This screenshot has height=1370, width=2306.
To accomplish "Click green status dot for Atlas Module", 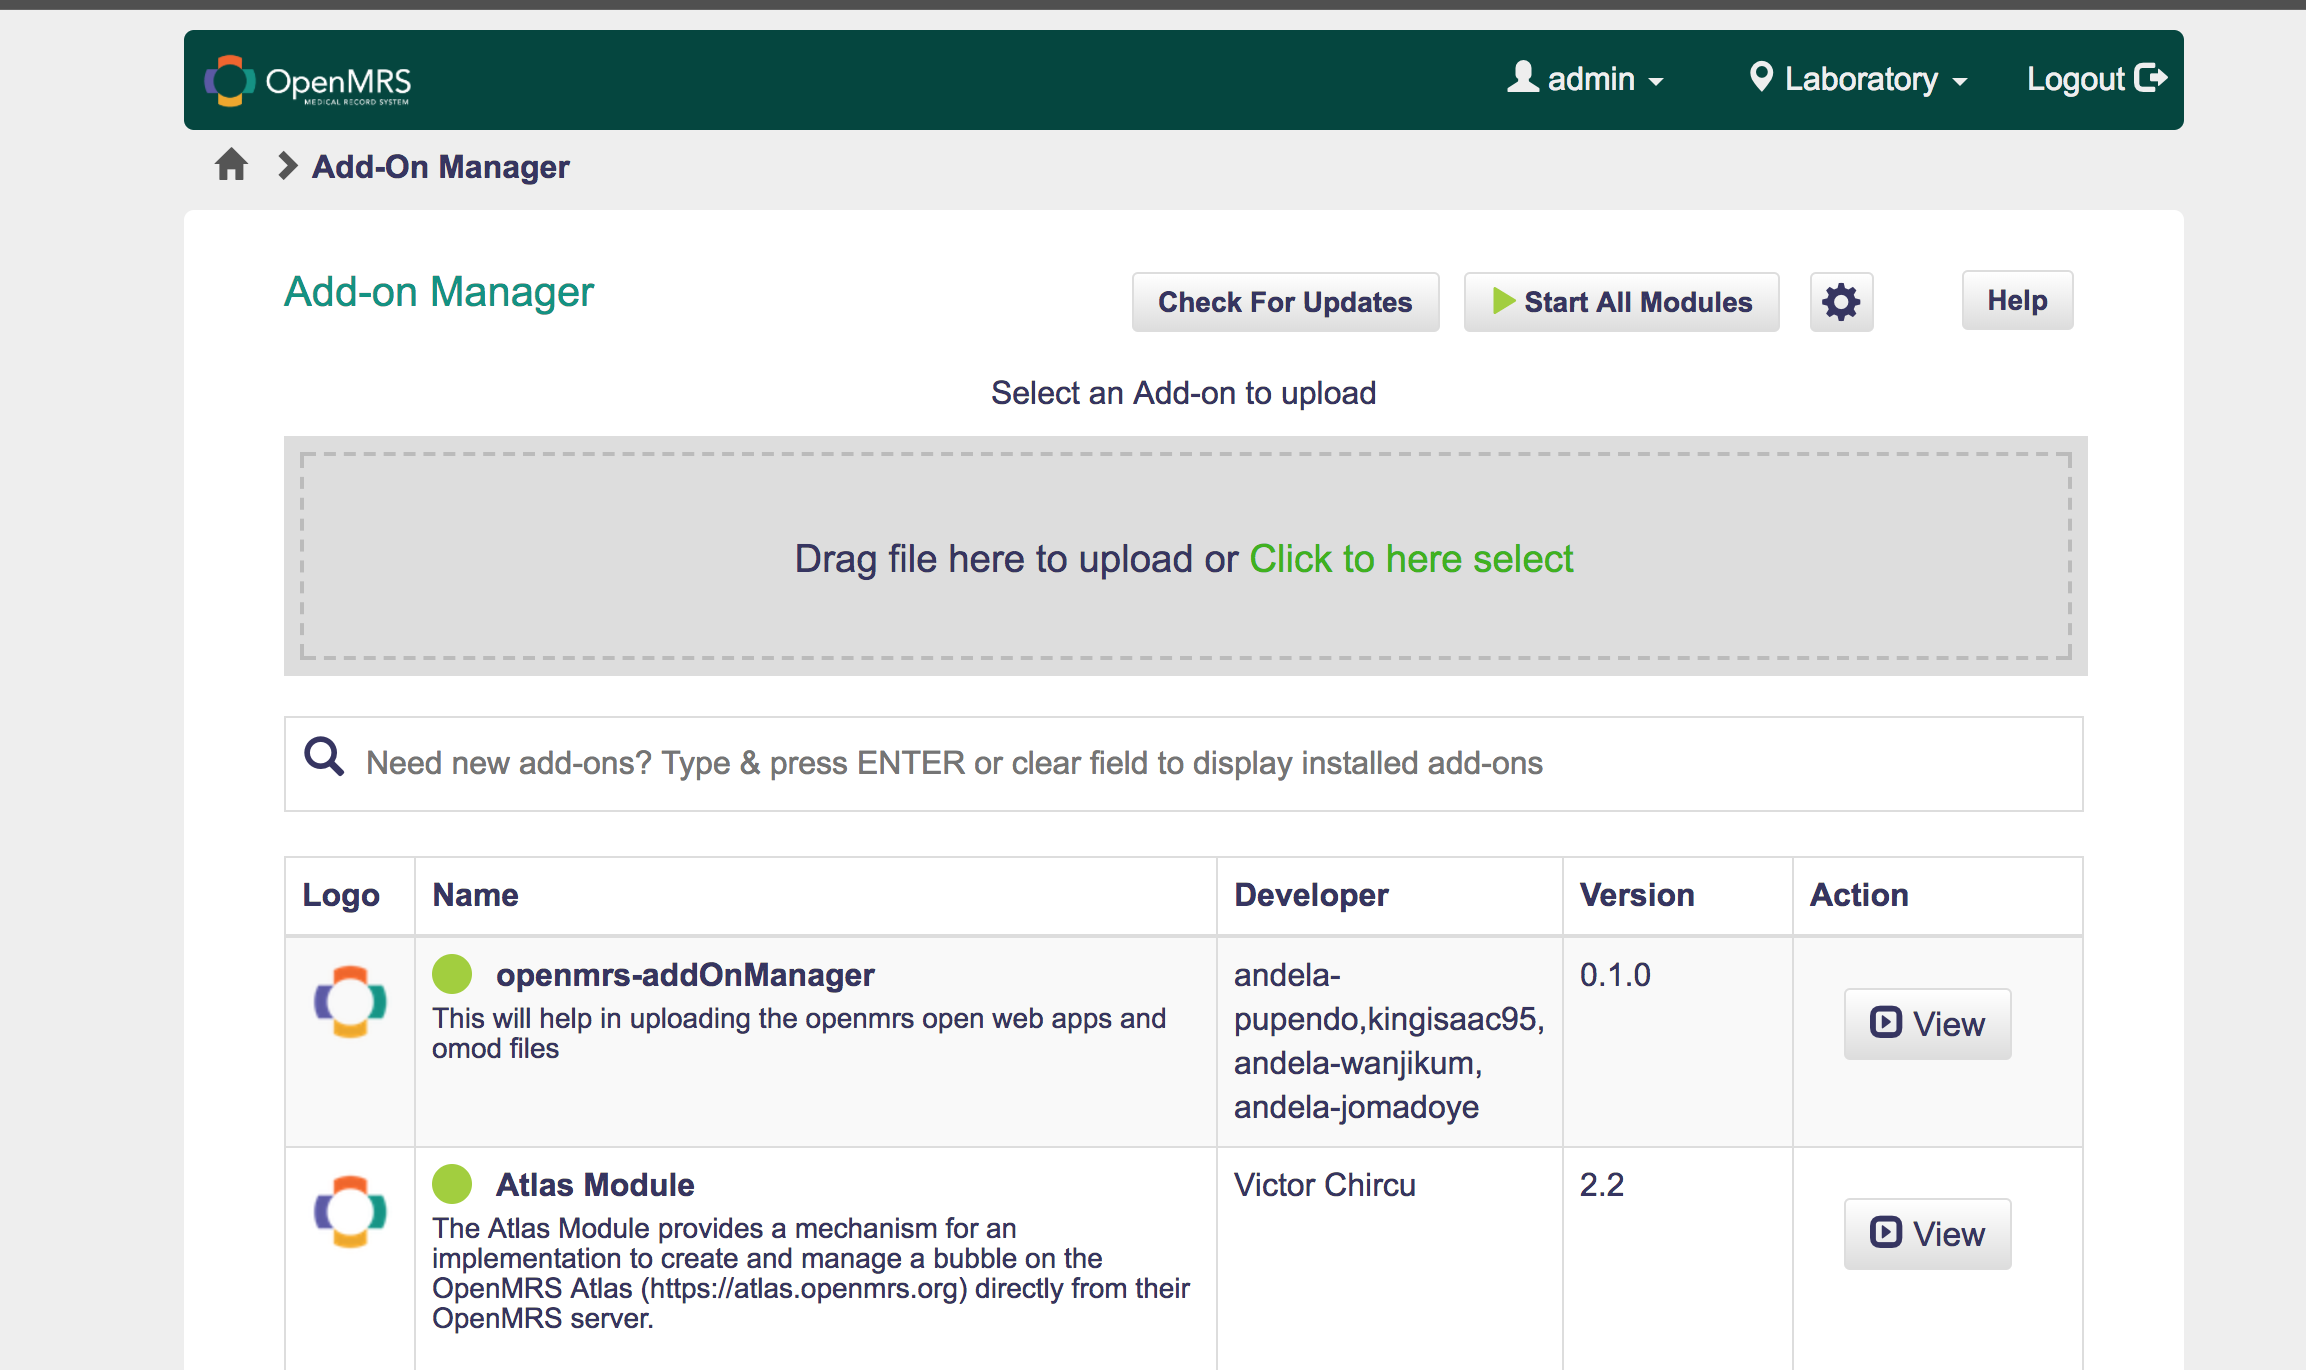I will (452, 1184).
